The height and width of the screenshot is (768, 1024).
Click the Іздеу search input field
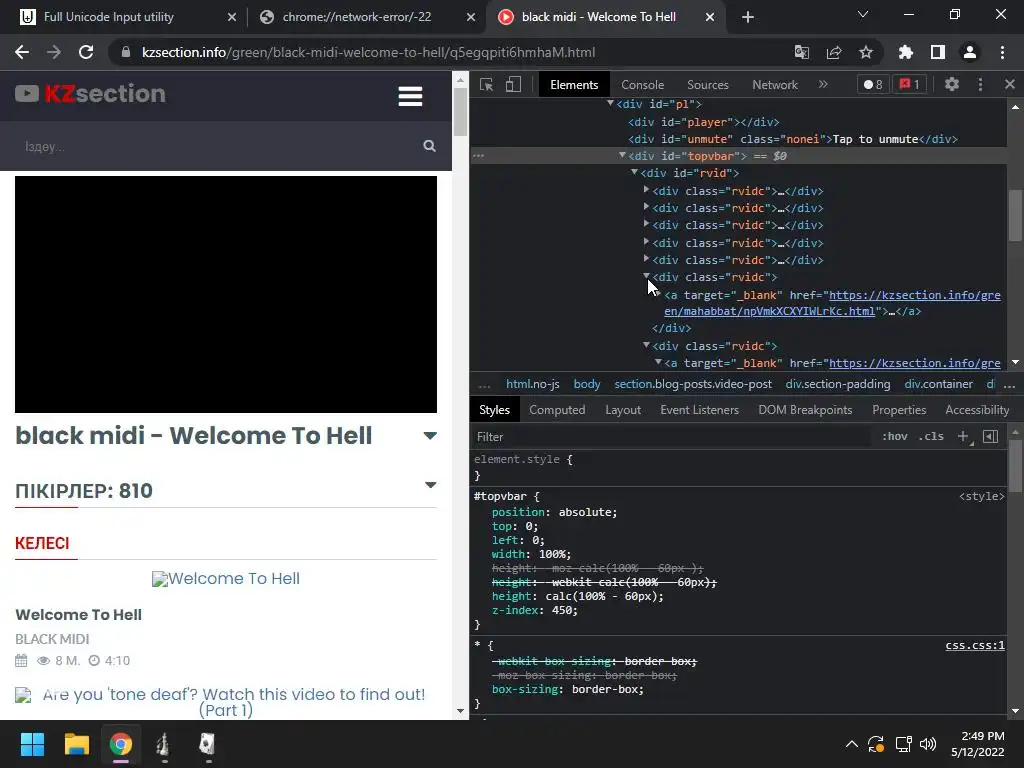click(x=216, y=146)
